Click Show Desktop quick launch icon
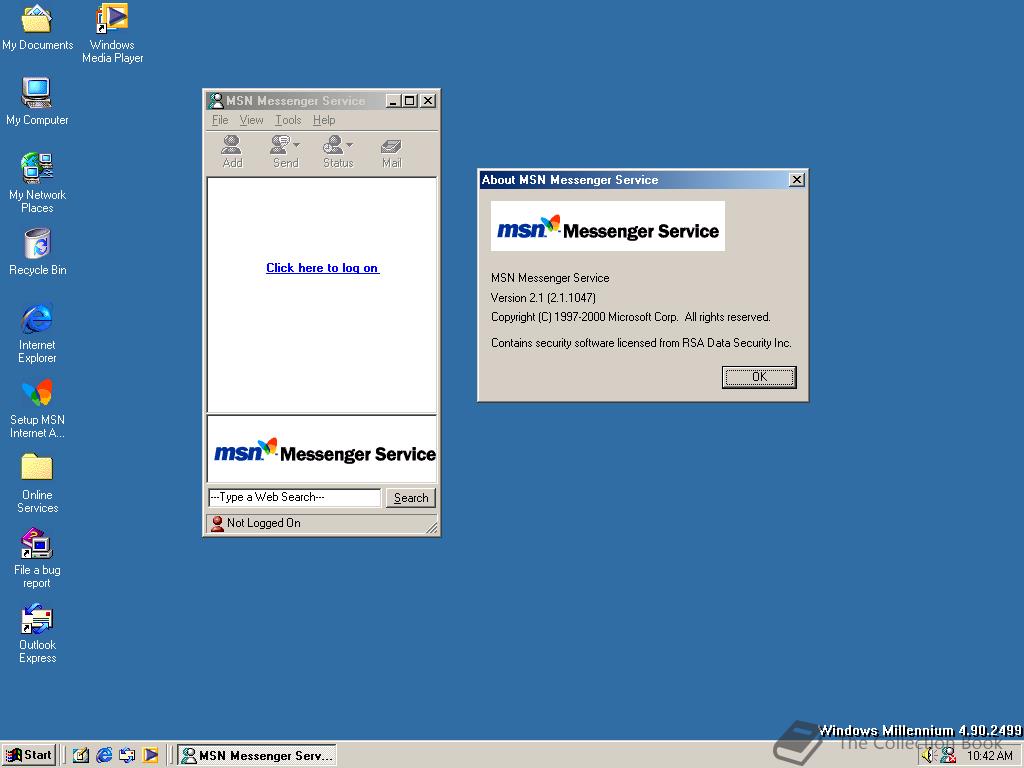The width and height of the screenshot is (1024, 768). pos(81,756)
